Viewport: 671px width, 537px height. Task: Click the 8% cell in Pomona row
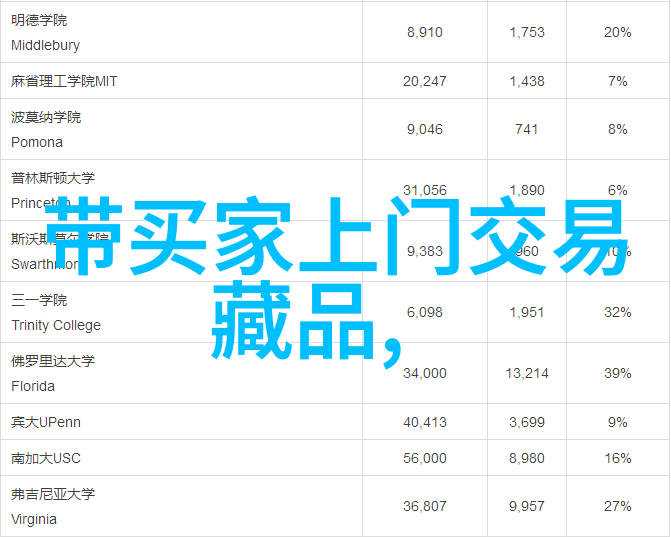(x=618, y=129)
